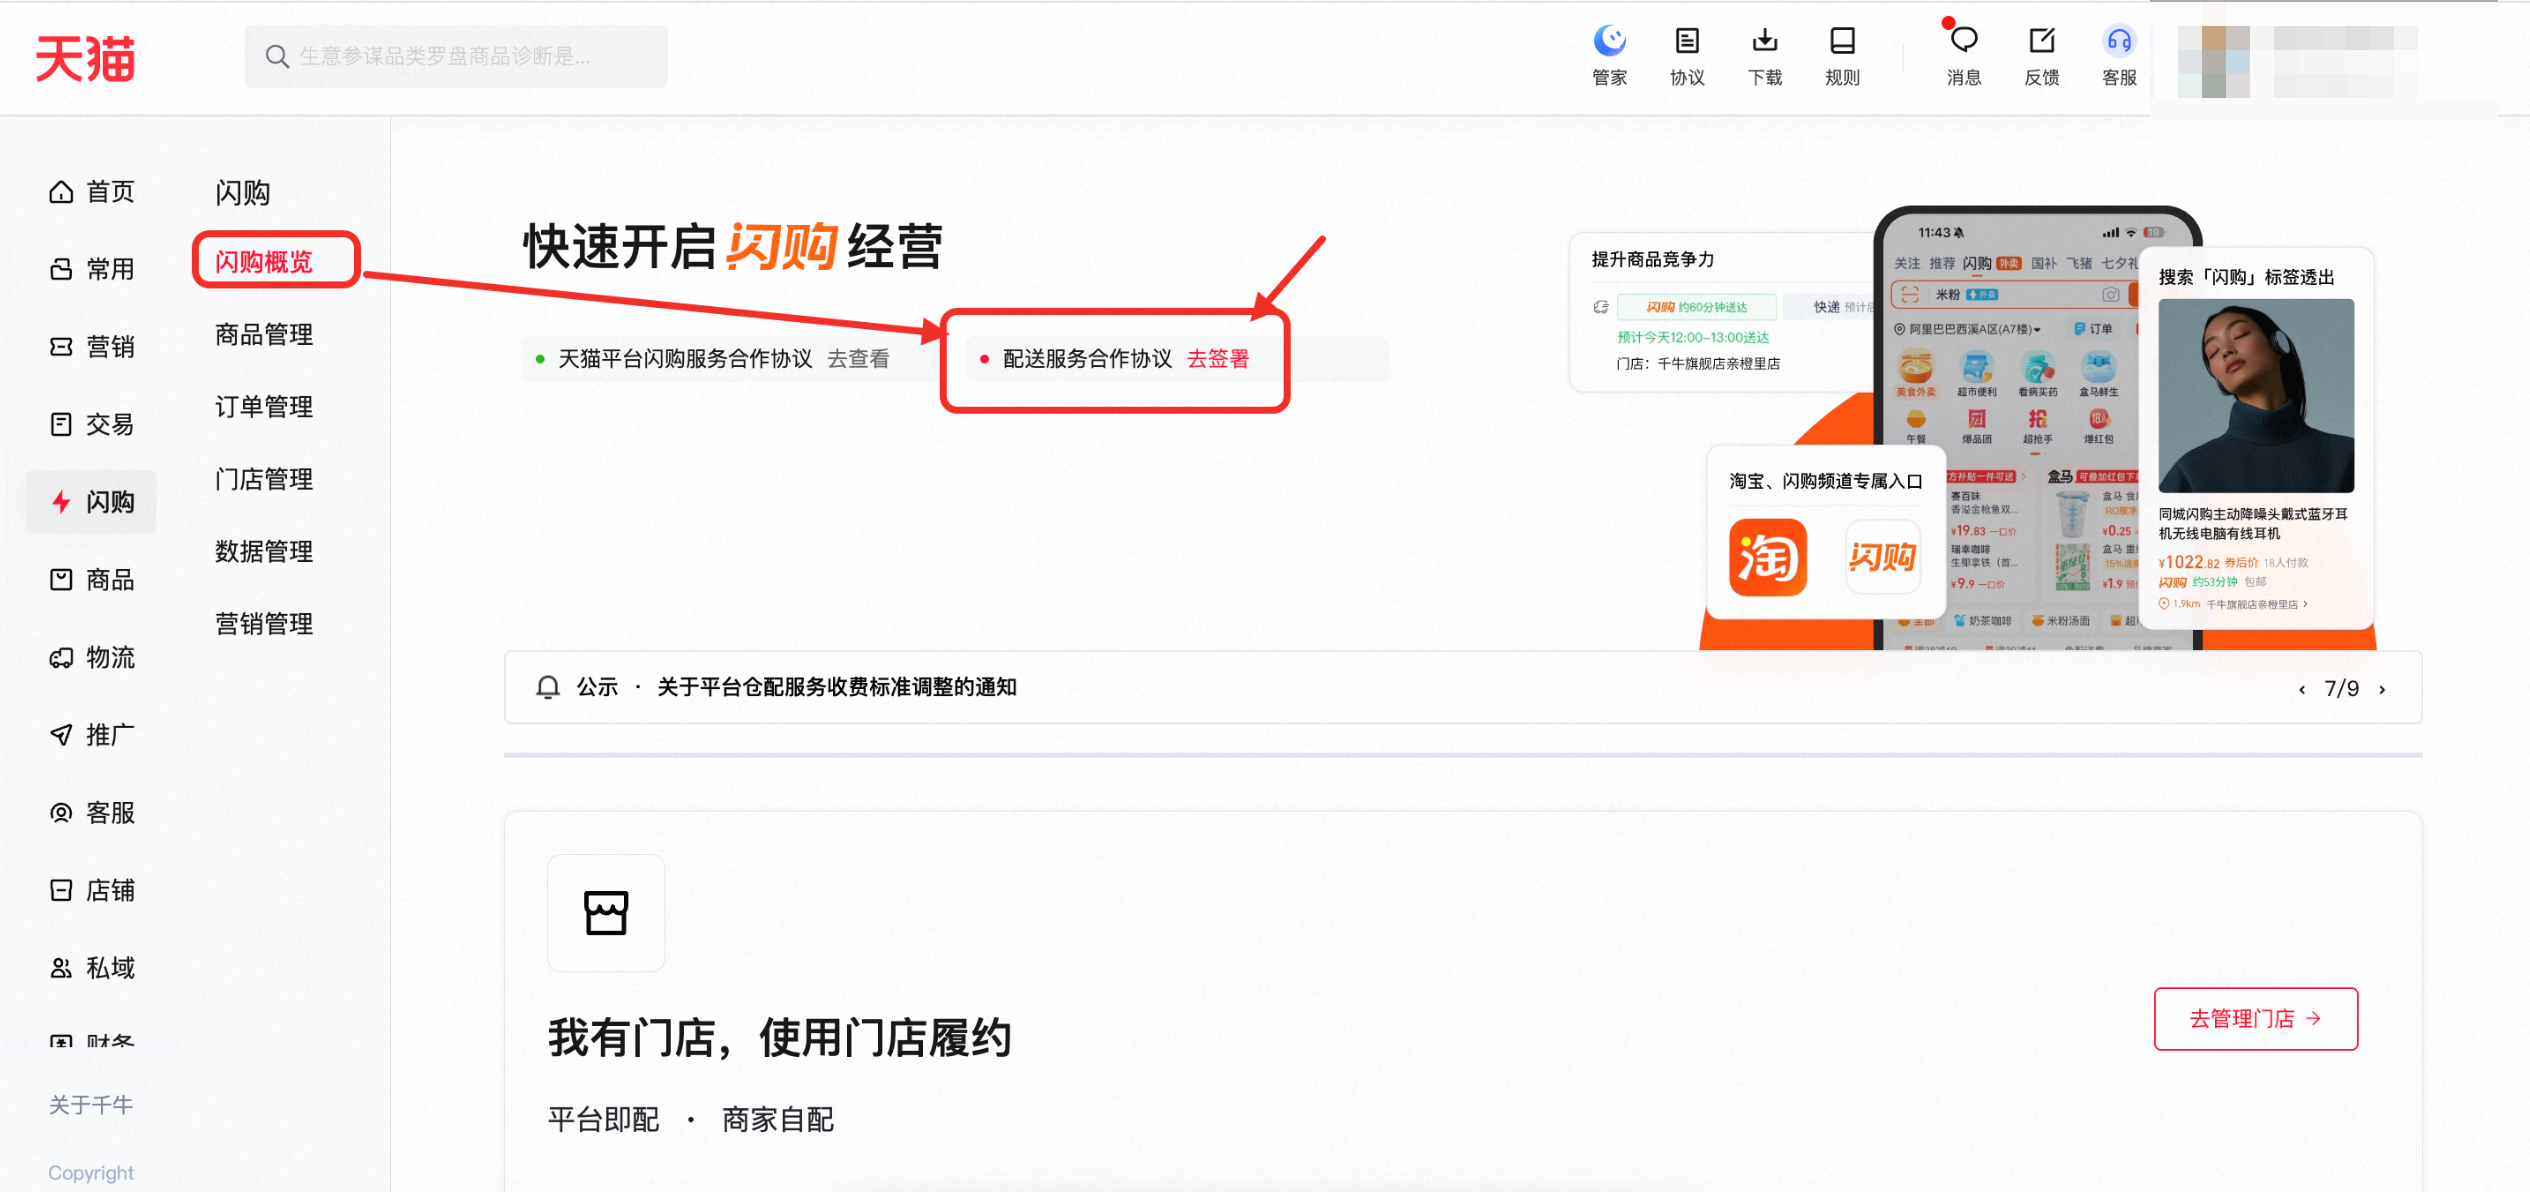Click the 闪购 channel icon in banner
Screen dimensions: 2530x1192
coord(1882,557)
